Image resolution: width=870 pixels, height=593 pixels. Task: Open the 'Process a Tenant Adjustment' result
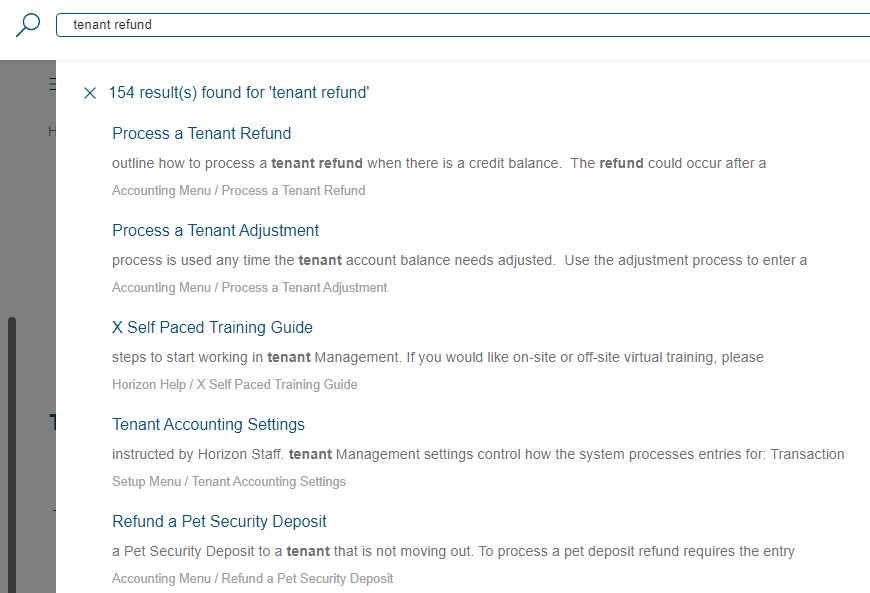tap(215, 230)
